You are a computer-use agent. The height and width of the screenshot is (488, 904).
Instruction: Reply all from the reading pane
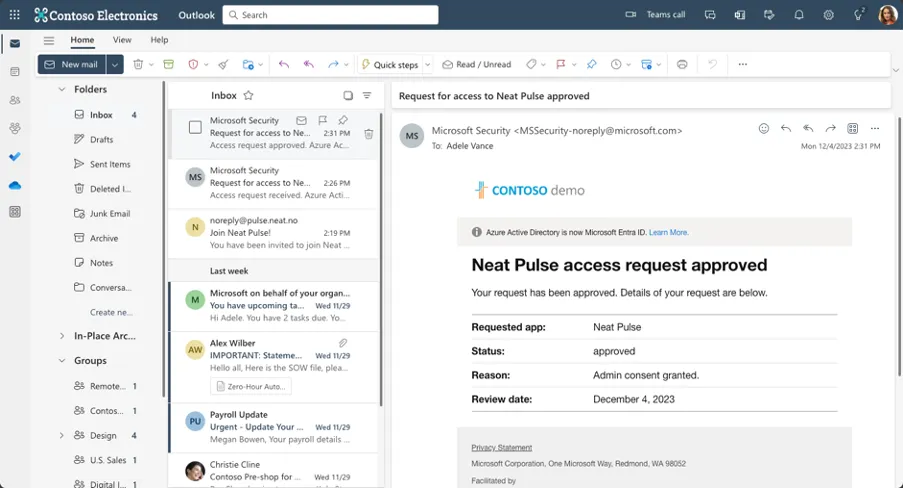pyautogui.click(x=808, y=129)
